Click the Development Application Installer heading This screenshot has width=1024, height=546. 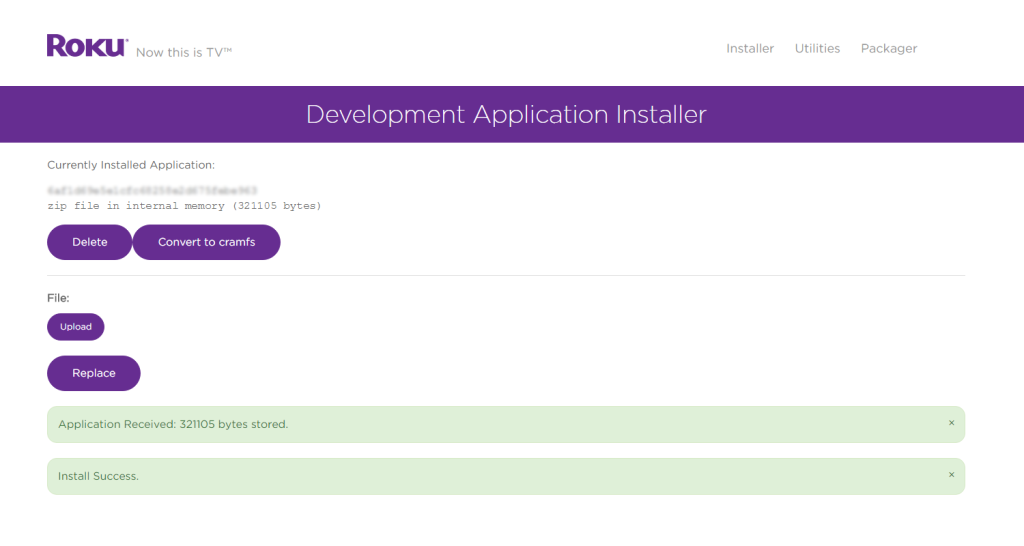coord(506,114)
